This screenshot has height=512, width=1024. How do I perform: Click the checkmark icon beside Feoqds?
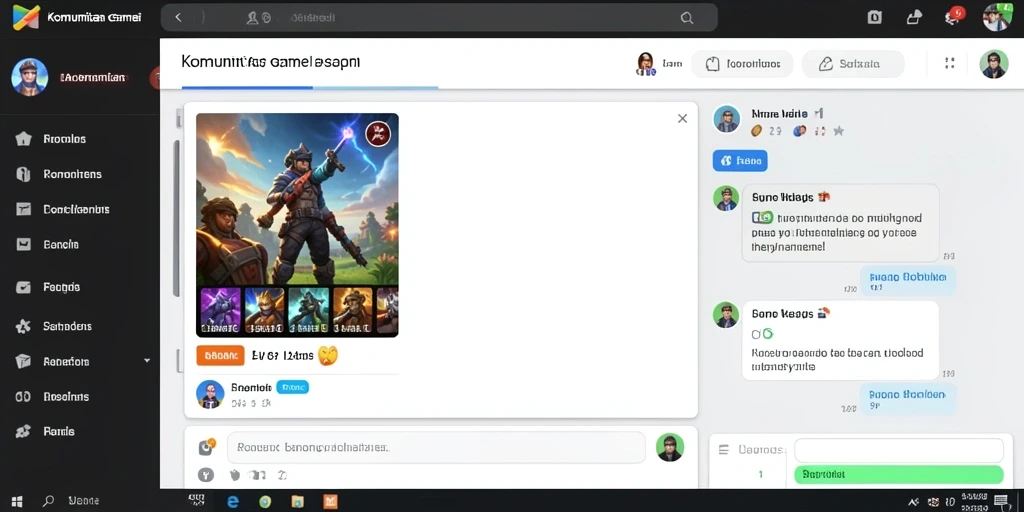(24, 287)
